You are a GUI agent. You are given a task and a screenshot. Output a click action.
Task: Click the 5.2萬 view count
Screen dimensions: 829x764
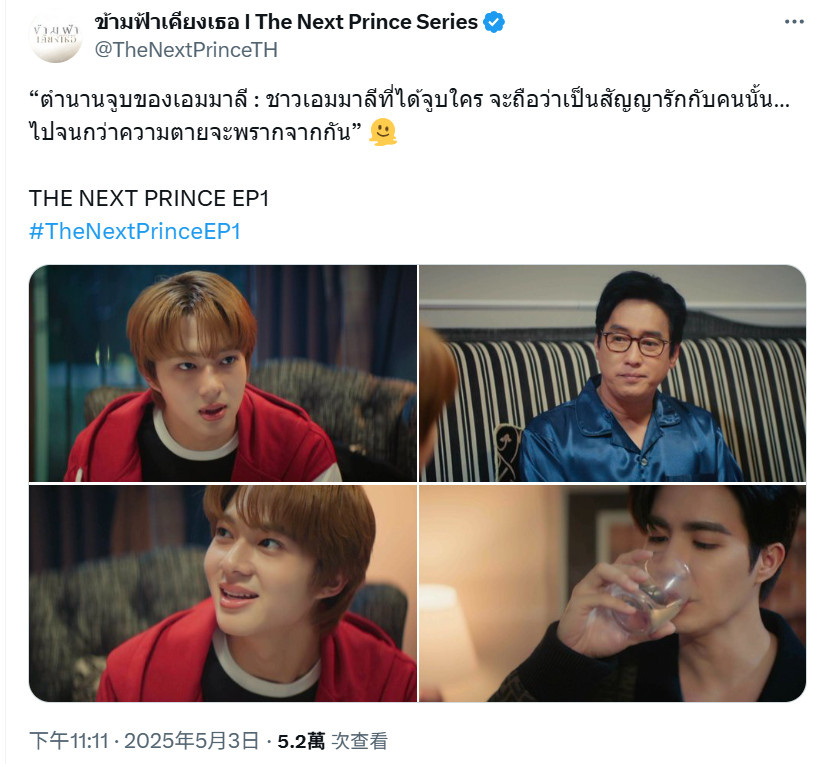click(x=301, y=741)
